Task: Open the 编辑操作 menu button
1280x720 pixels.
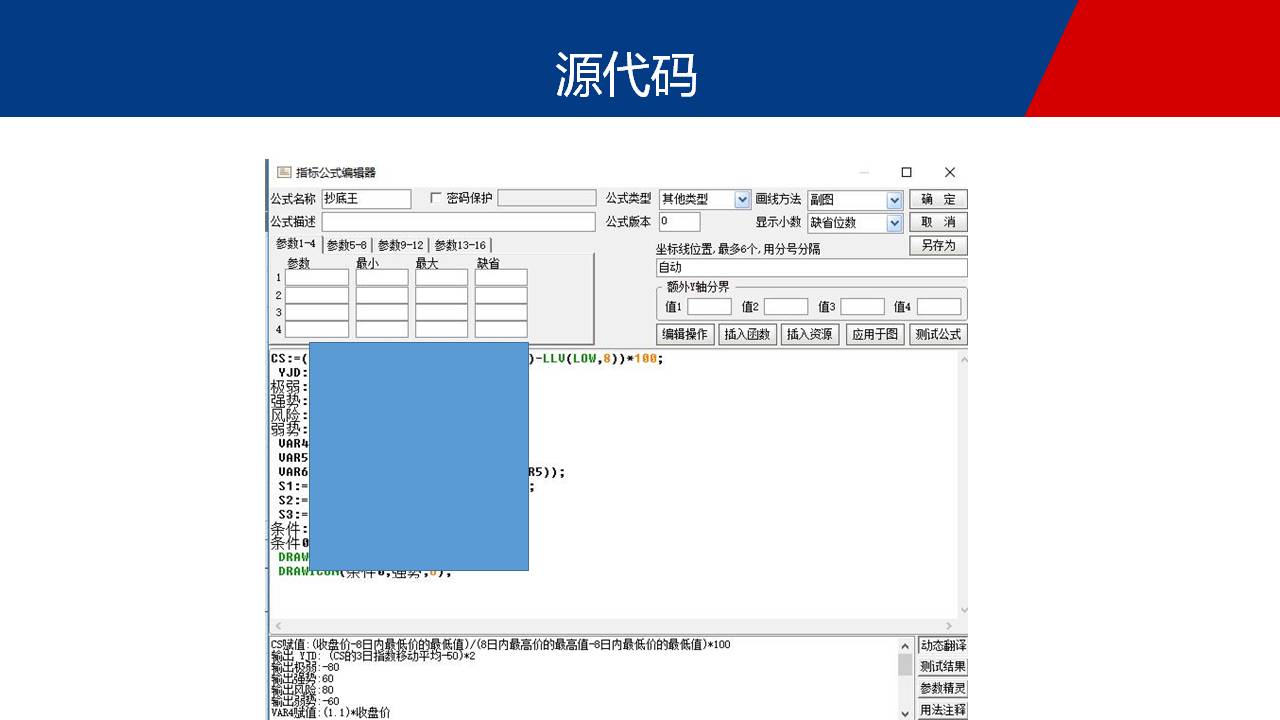Action: click(x=685, y=334)
